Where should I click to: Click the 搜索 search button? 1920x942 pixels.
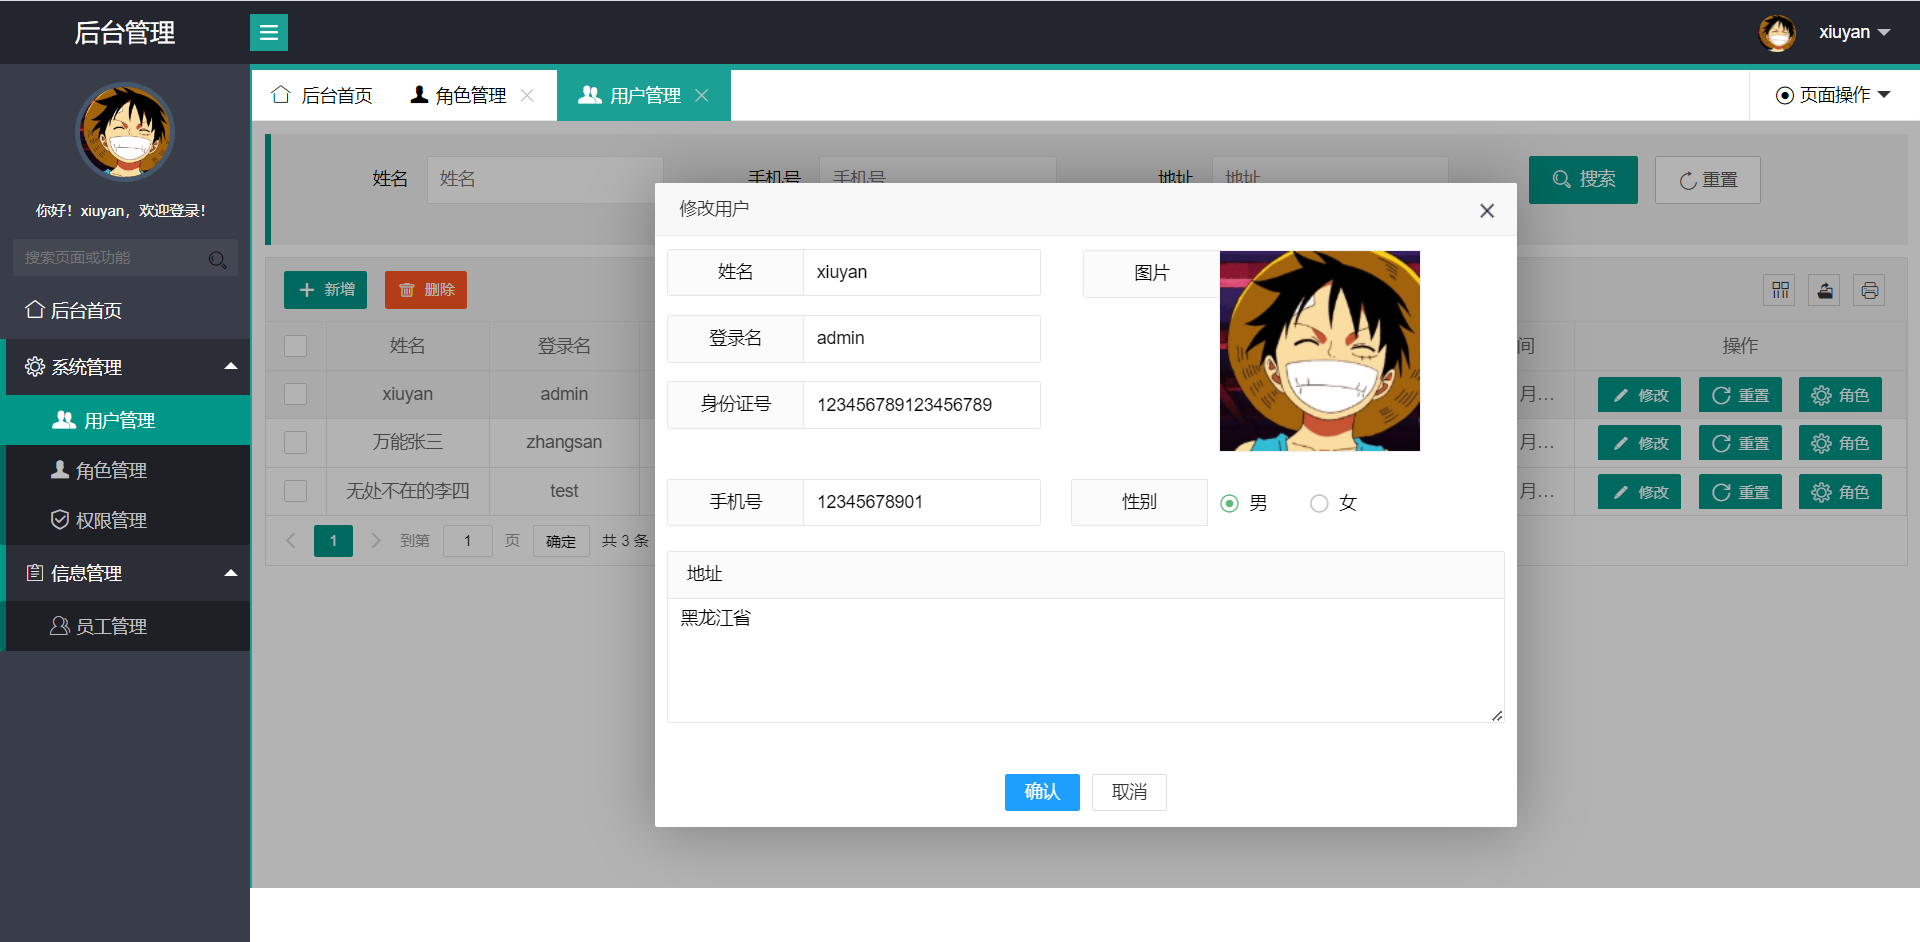point(1583,180)
